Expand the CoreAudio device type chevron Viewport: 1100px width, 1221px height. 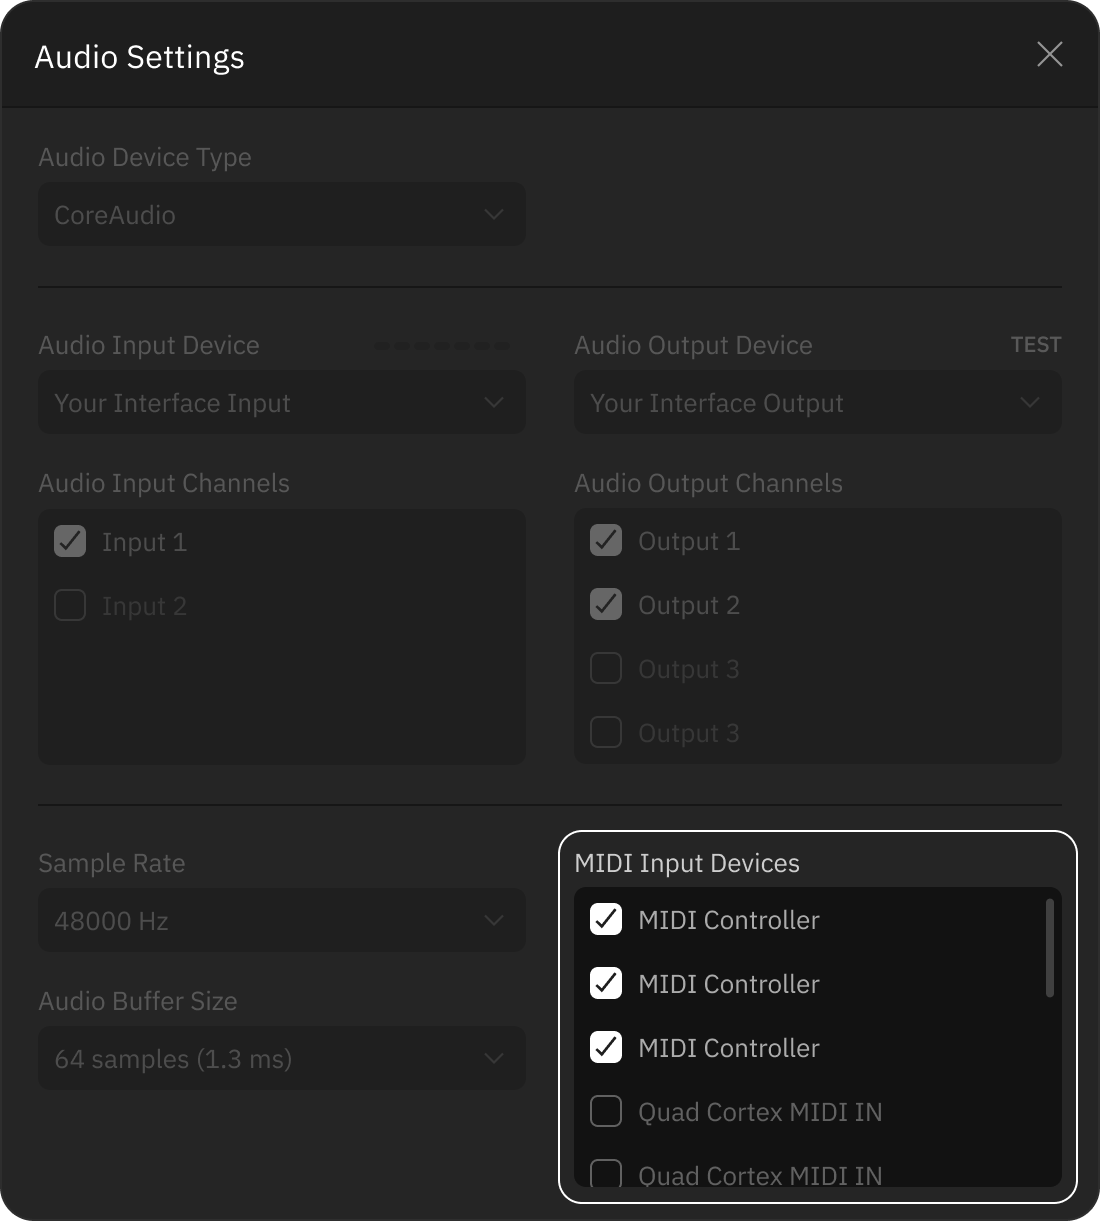[x=492, y=214]
